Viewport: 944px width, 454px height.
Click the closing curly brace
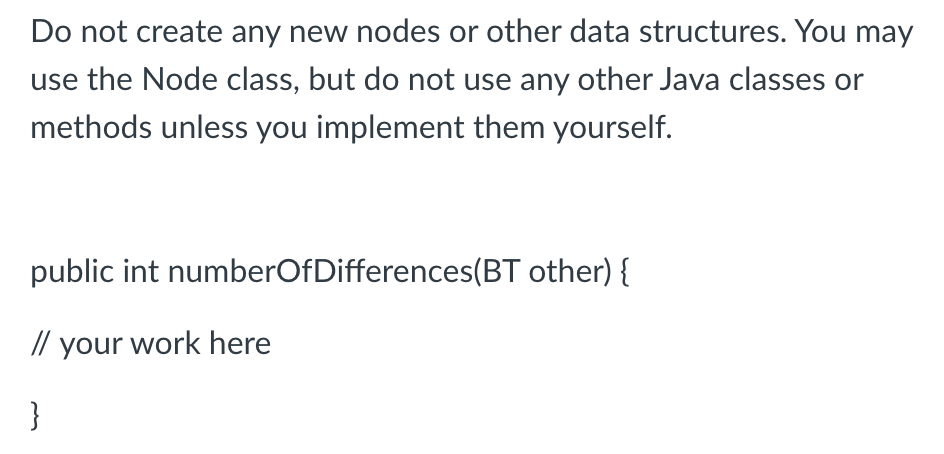tap(36, 415)
